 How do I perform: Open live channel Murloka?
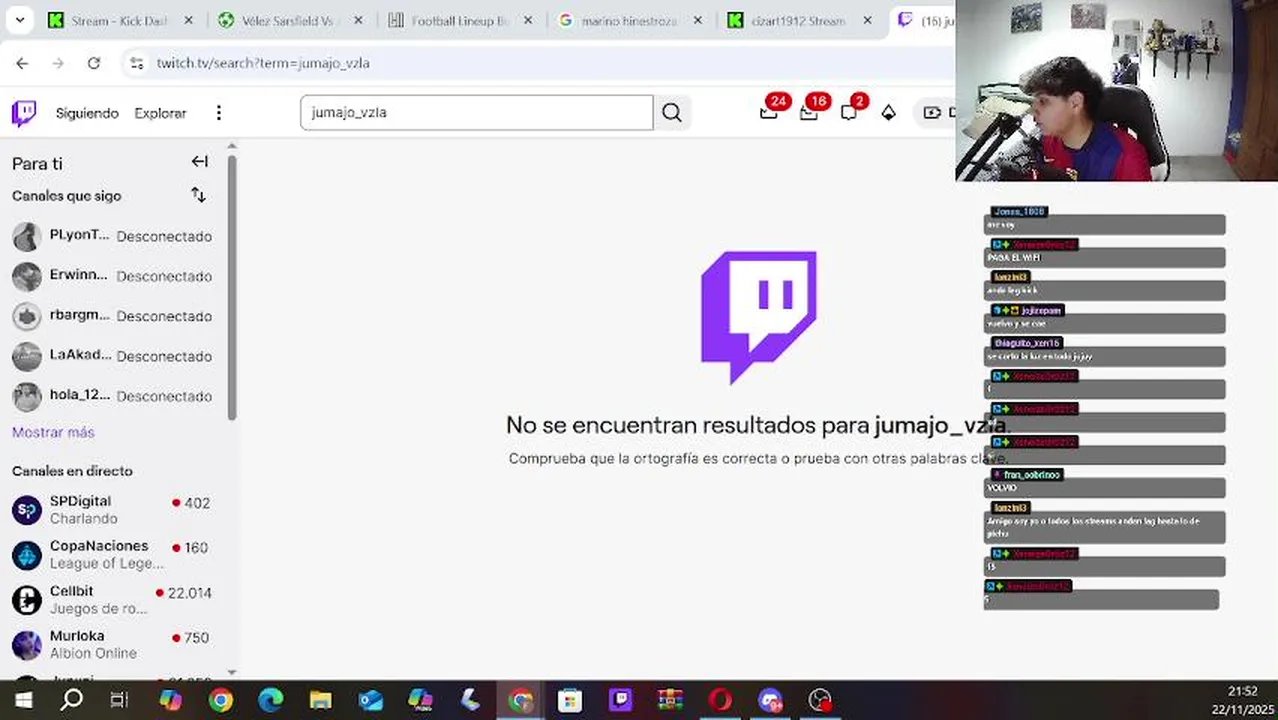(x=112, y=645)
